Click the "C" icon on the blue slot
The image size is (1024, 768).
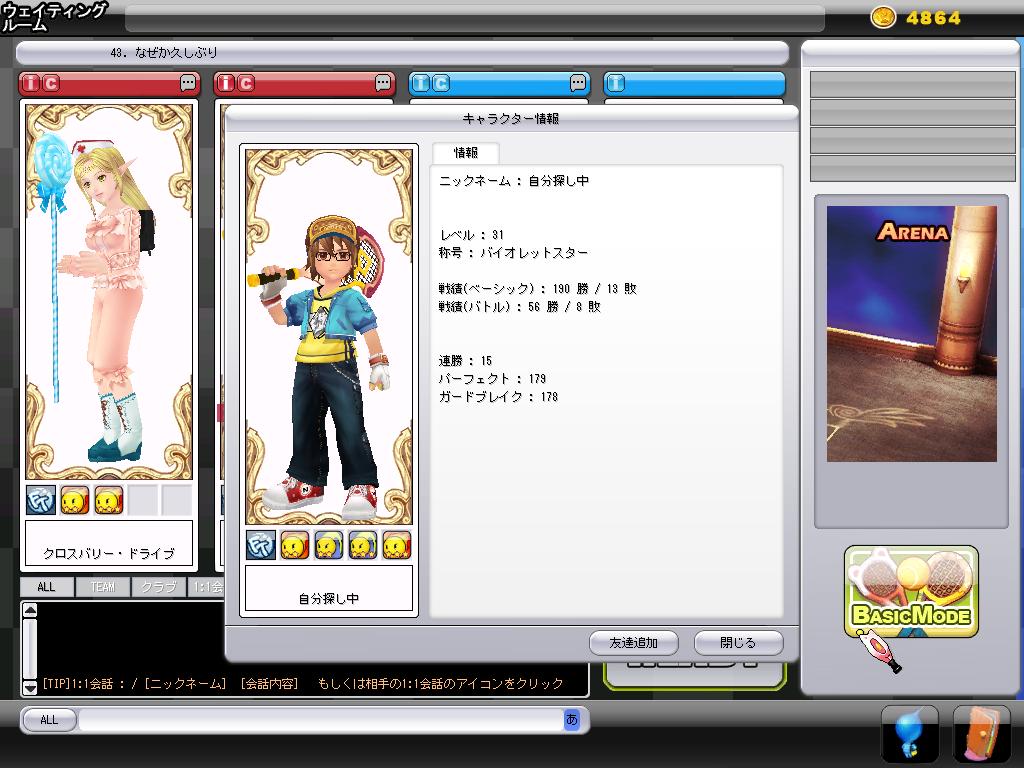tap(441, 84)
